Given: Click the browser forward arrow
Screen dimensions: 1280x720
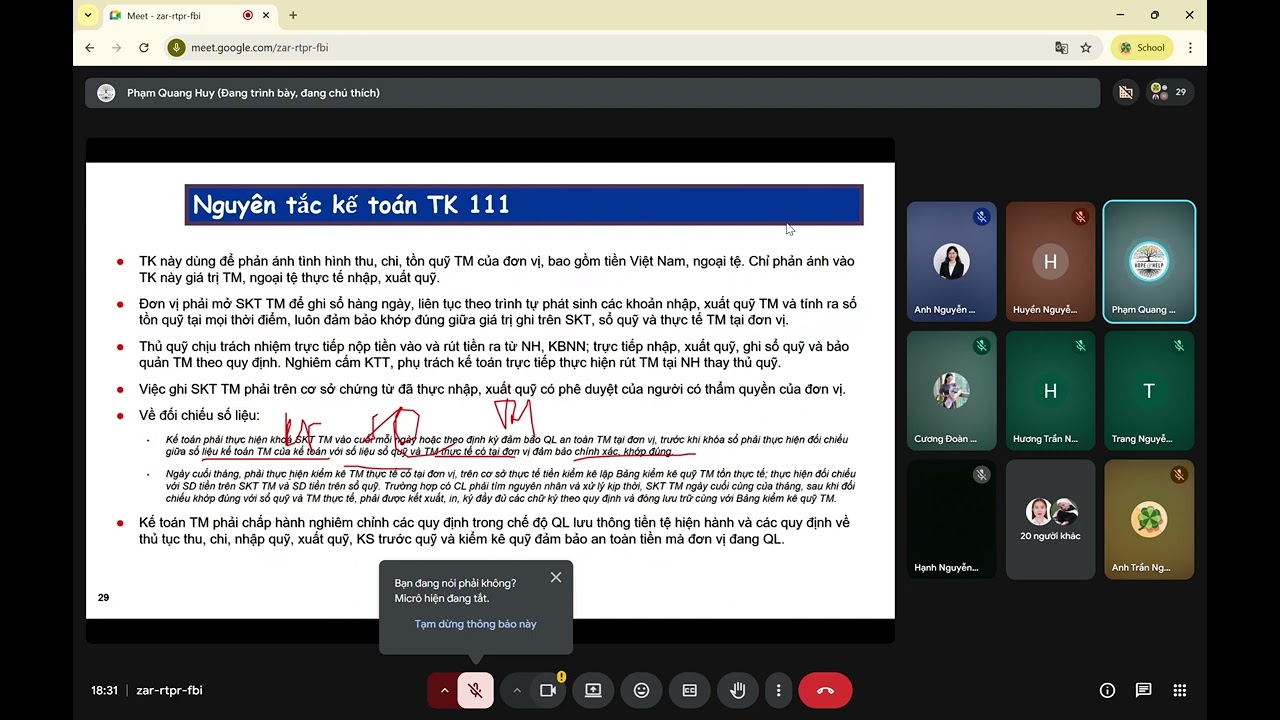Looking at the screenshot, I should [x=117, y=47].
